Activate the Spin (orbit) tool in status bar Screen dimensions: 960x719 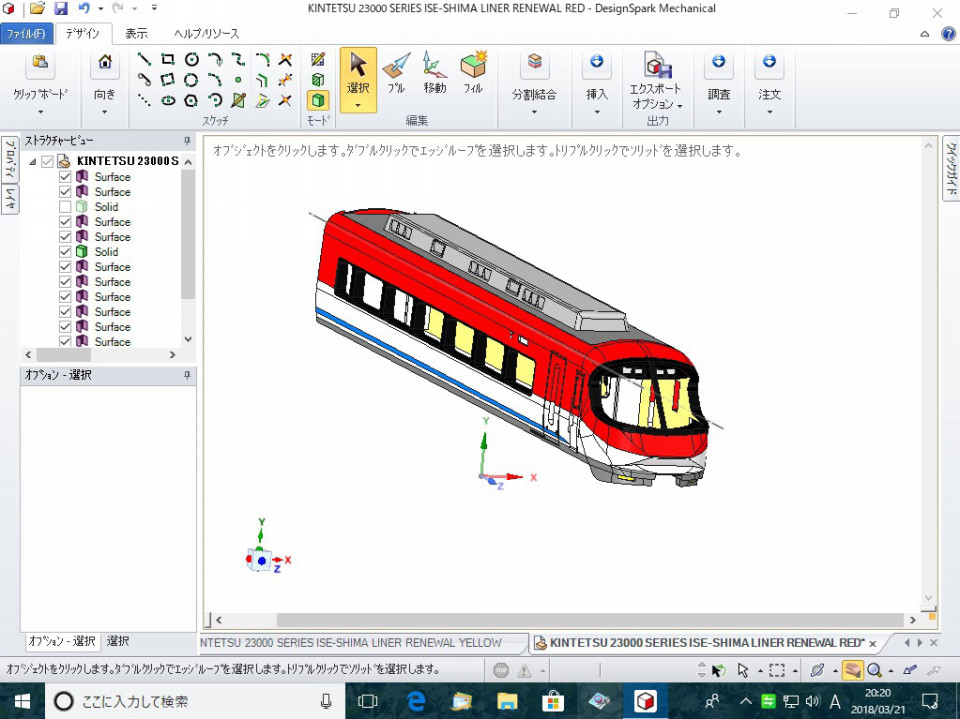coord(817,670)
